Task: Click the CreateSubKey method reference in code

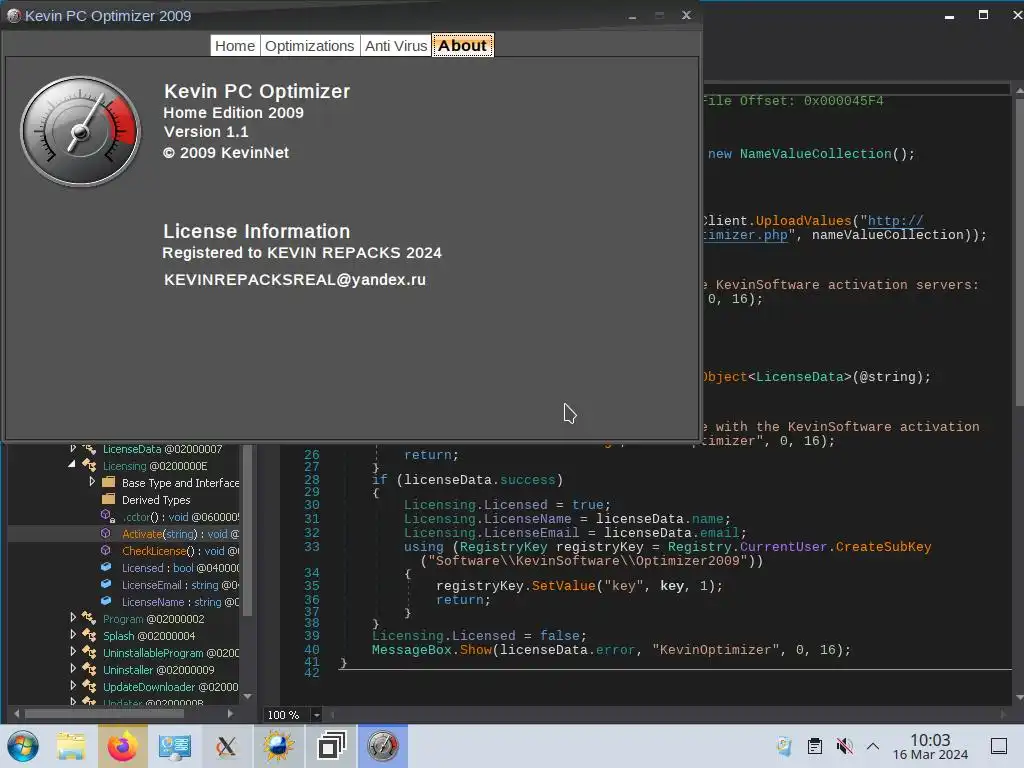Action: point(883,547)
